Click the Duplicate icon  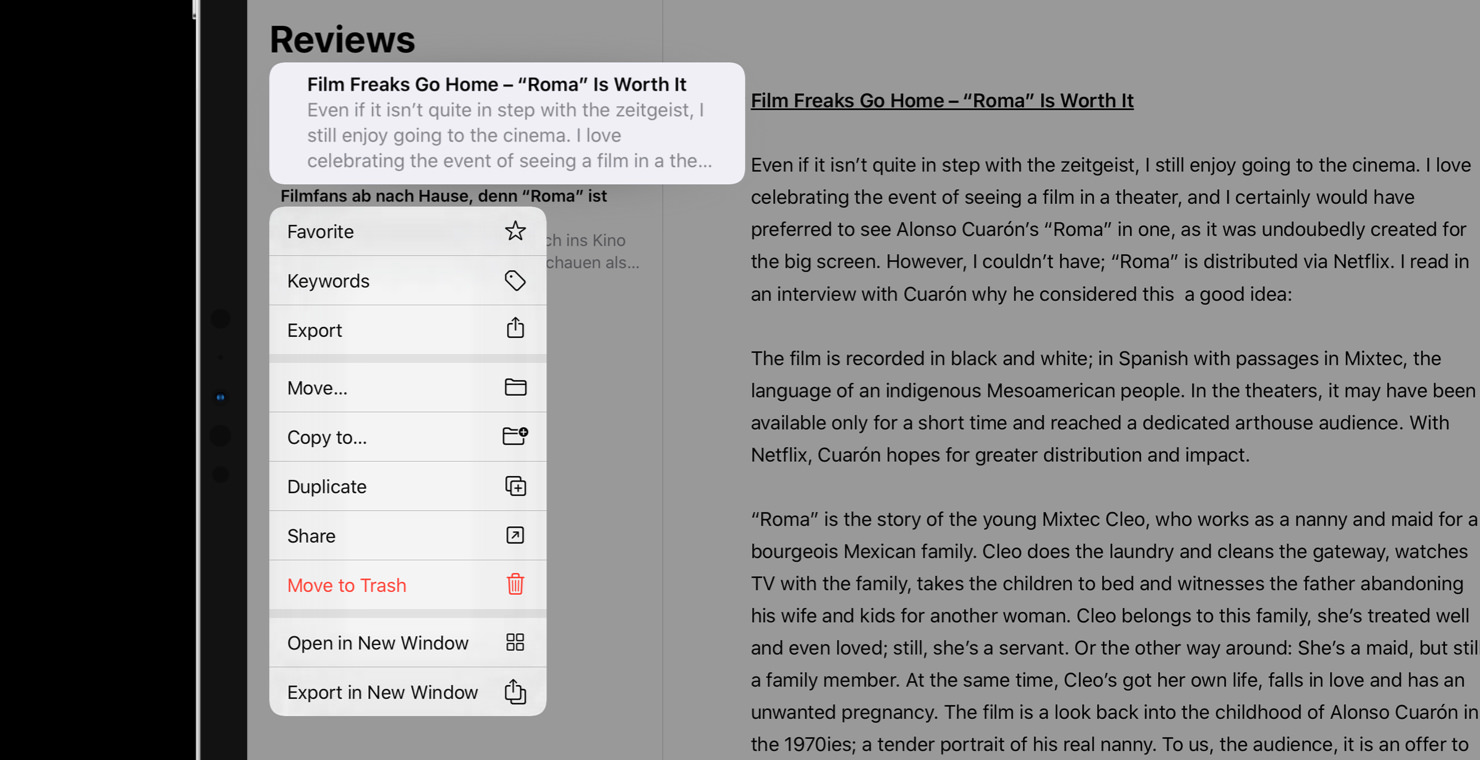[x=515, y=486]
